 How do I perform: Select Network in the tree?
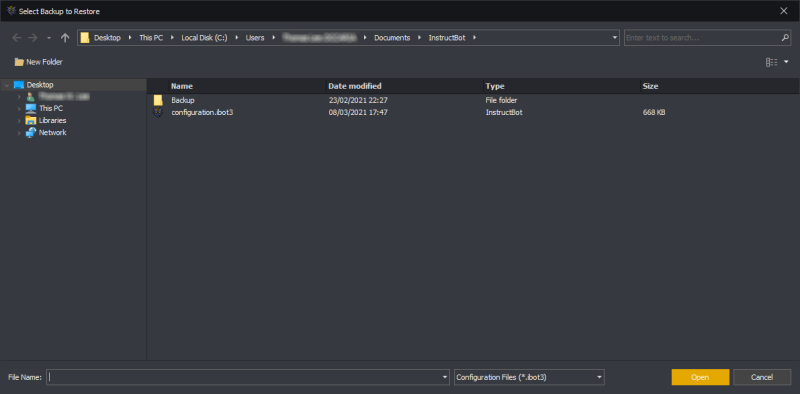(53, 132)
